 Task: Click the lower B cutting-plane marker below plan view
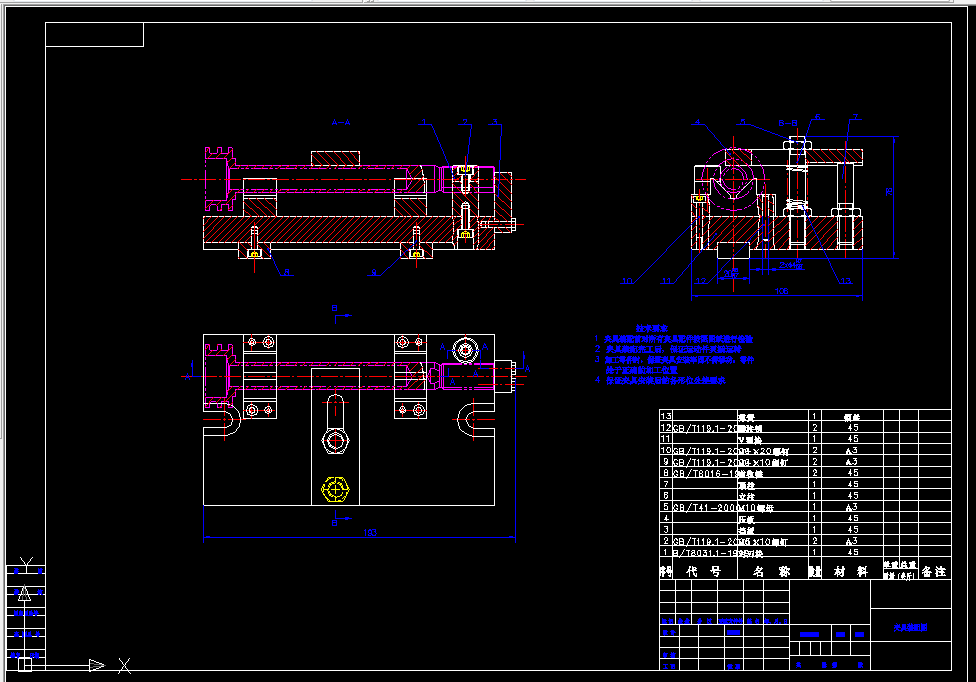tap(335, 523)
